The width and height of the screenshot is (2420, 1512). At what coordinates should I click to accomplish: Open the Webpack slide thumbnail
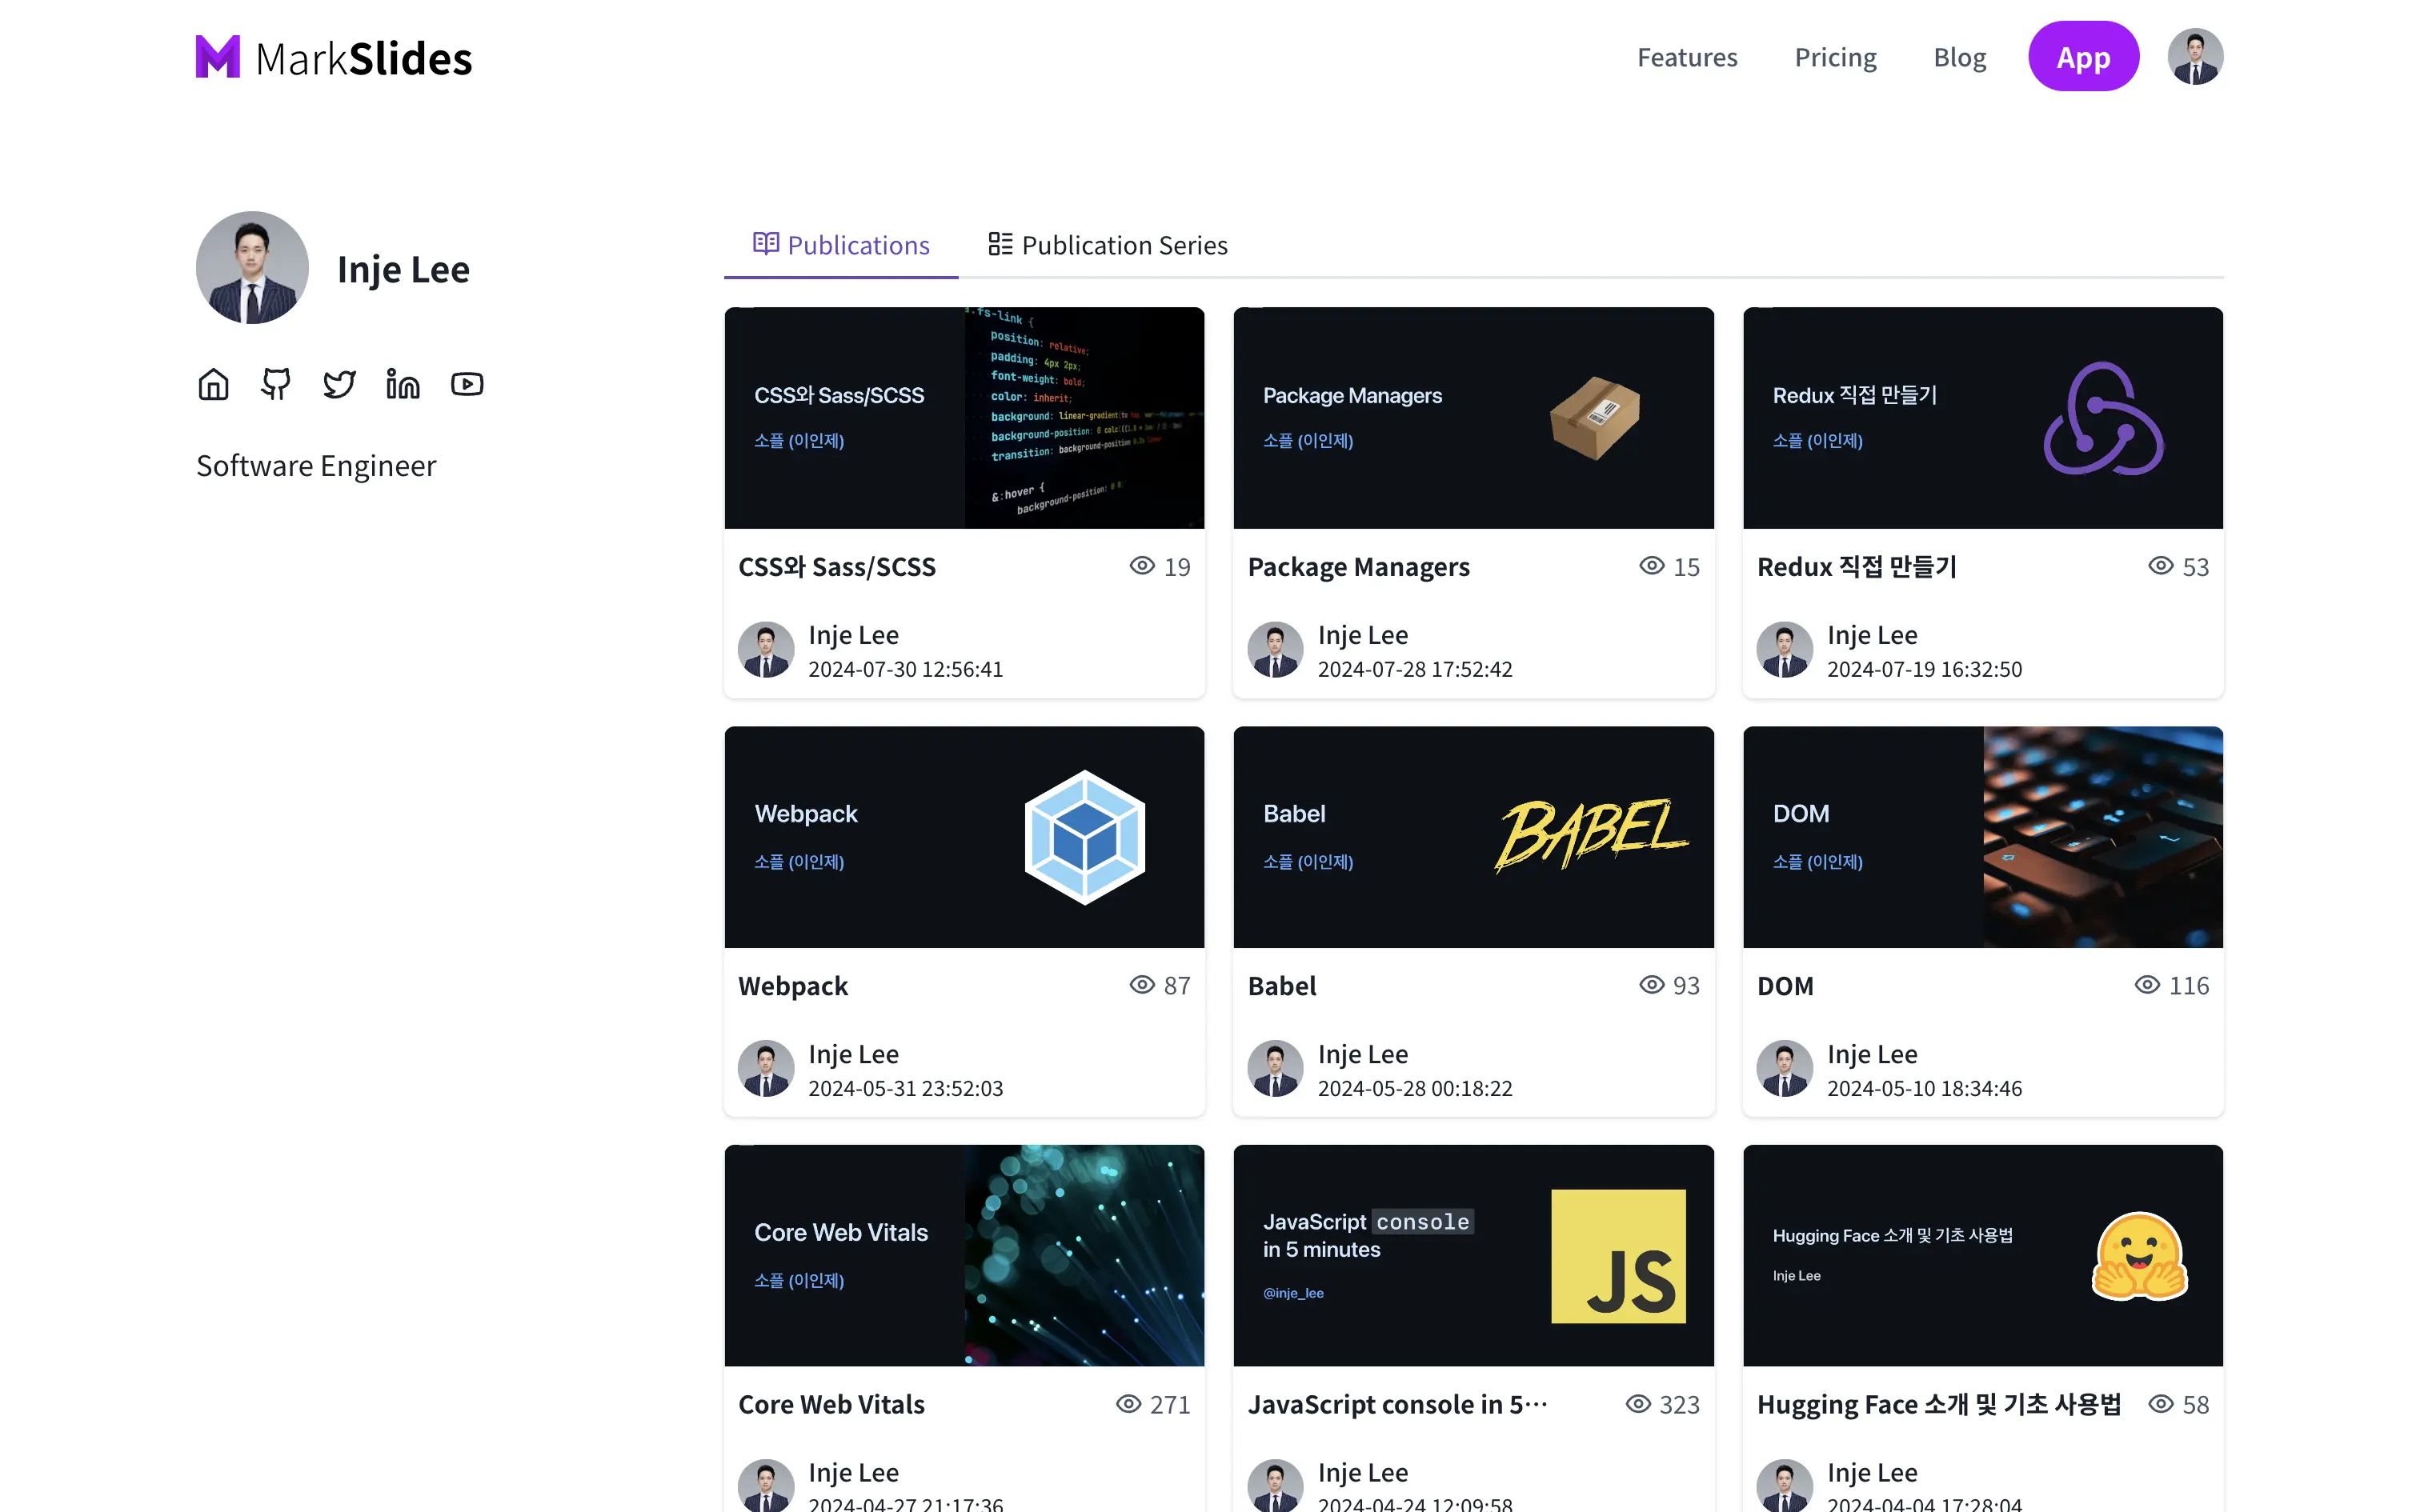(x=964, y=837)
